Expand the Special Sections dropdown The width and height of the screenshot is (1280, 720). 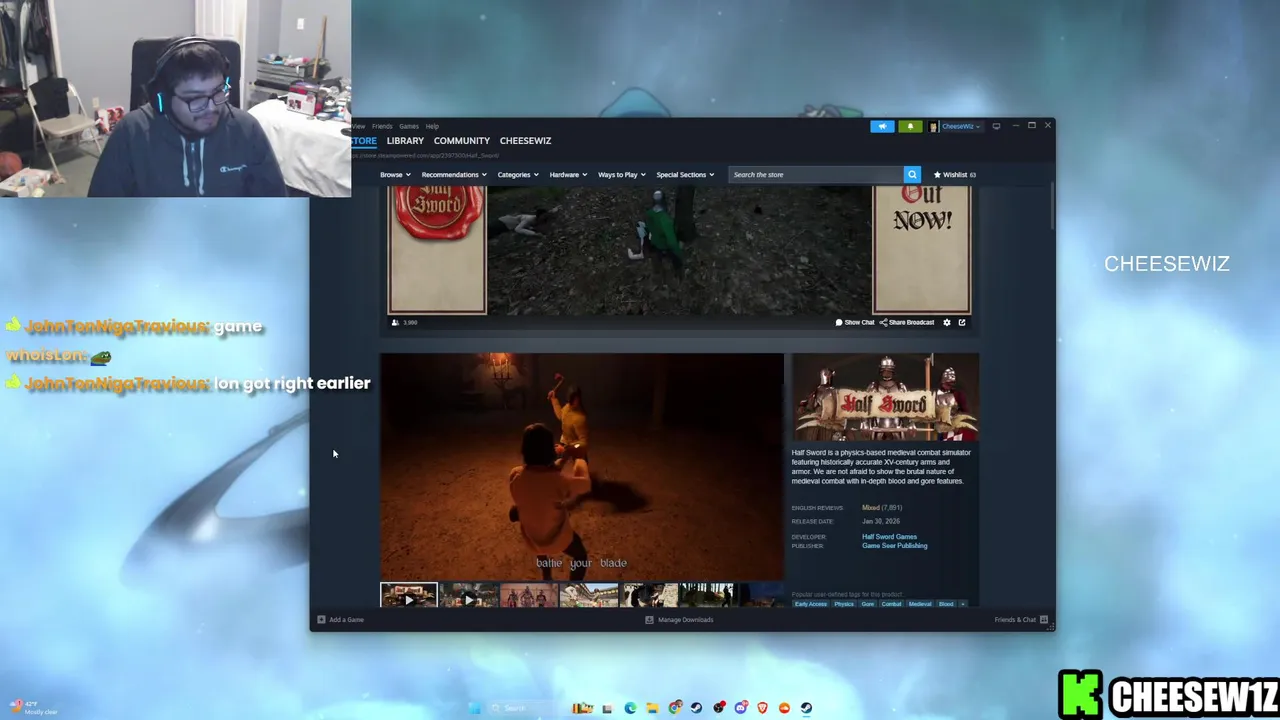coord(685,175)
